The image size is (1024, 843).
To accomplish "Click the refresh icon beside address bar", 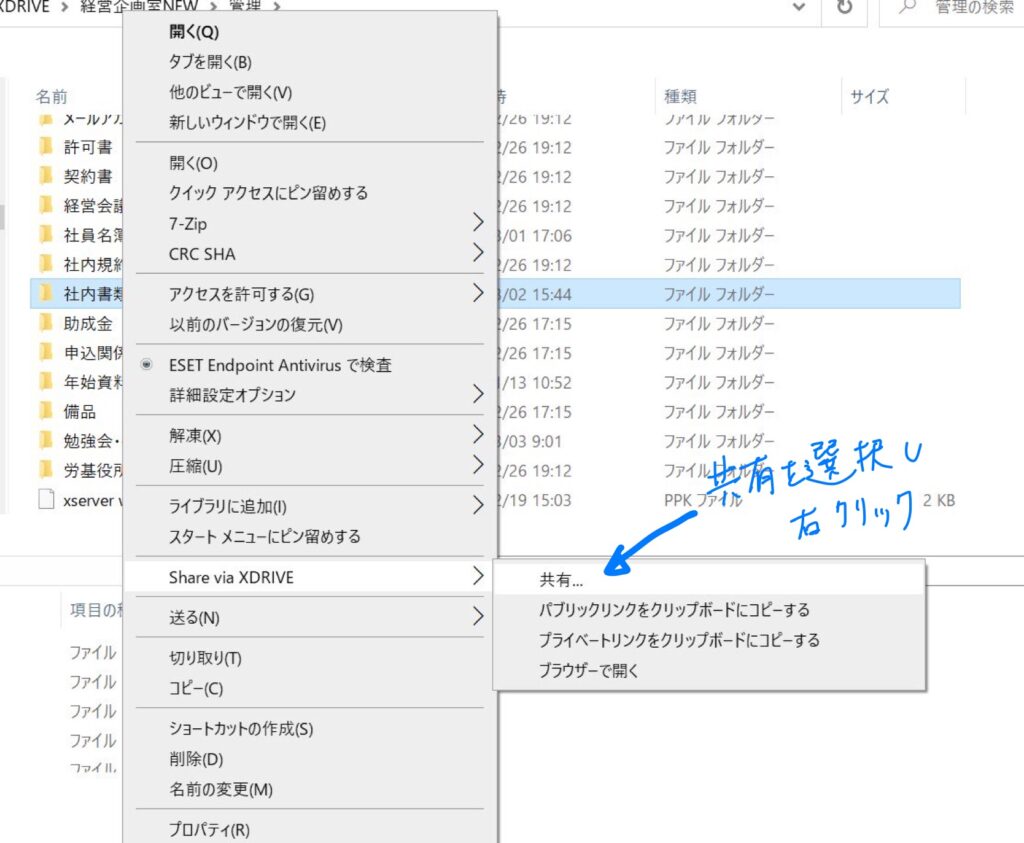I will pos(845,8).
